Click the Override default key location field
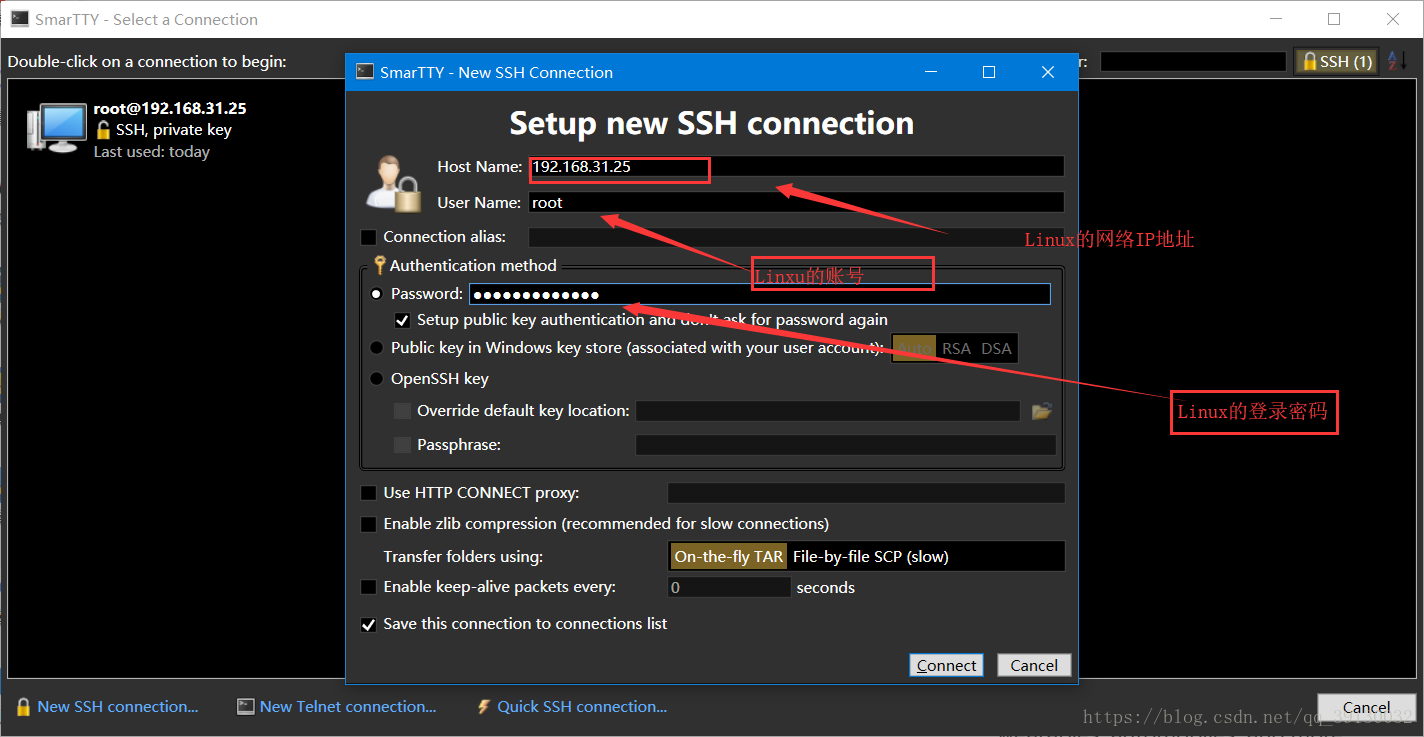This screenshot has height=737, width=1424. 828,411
